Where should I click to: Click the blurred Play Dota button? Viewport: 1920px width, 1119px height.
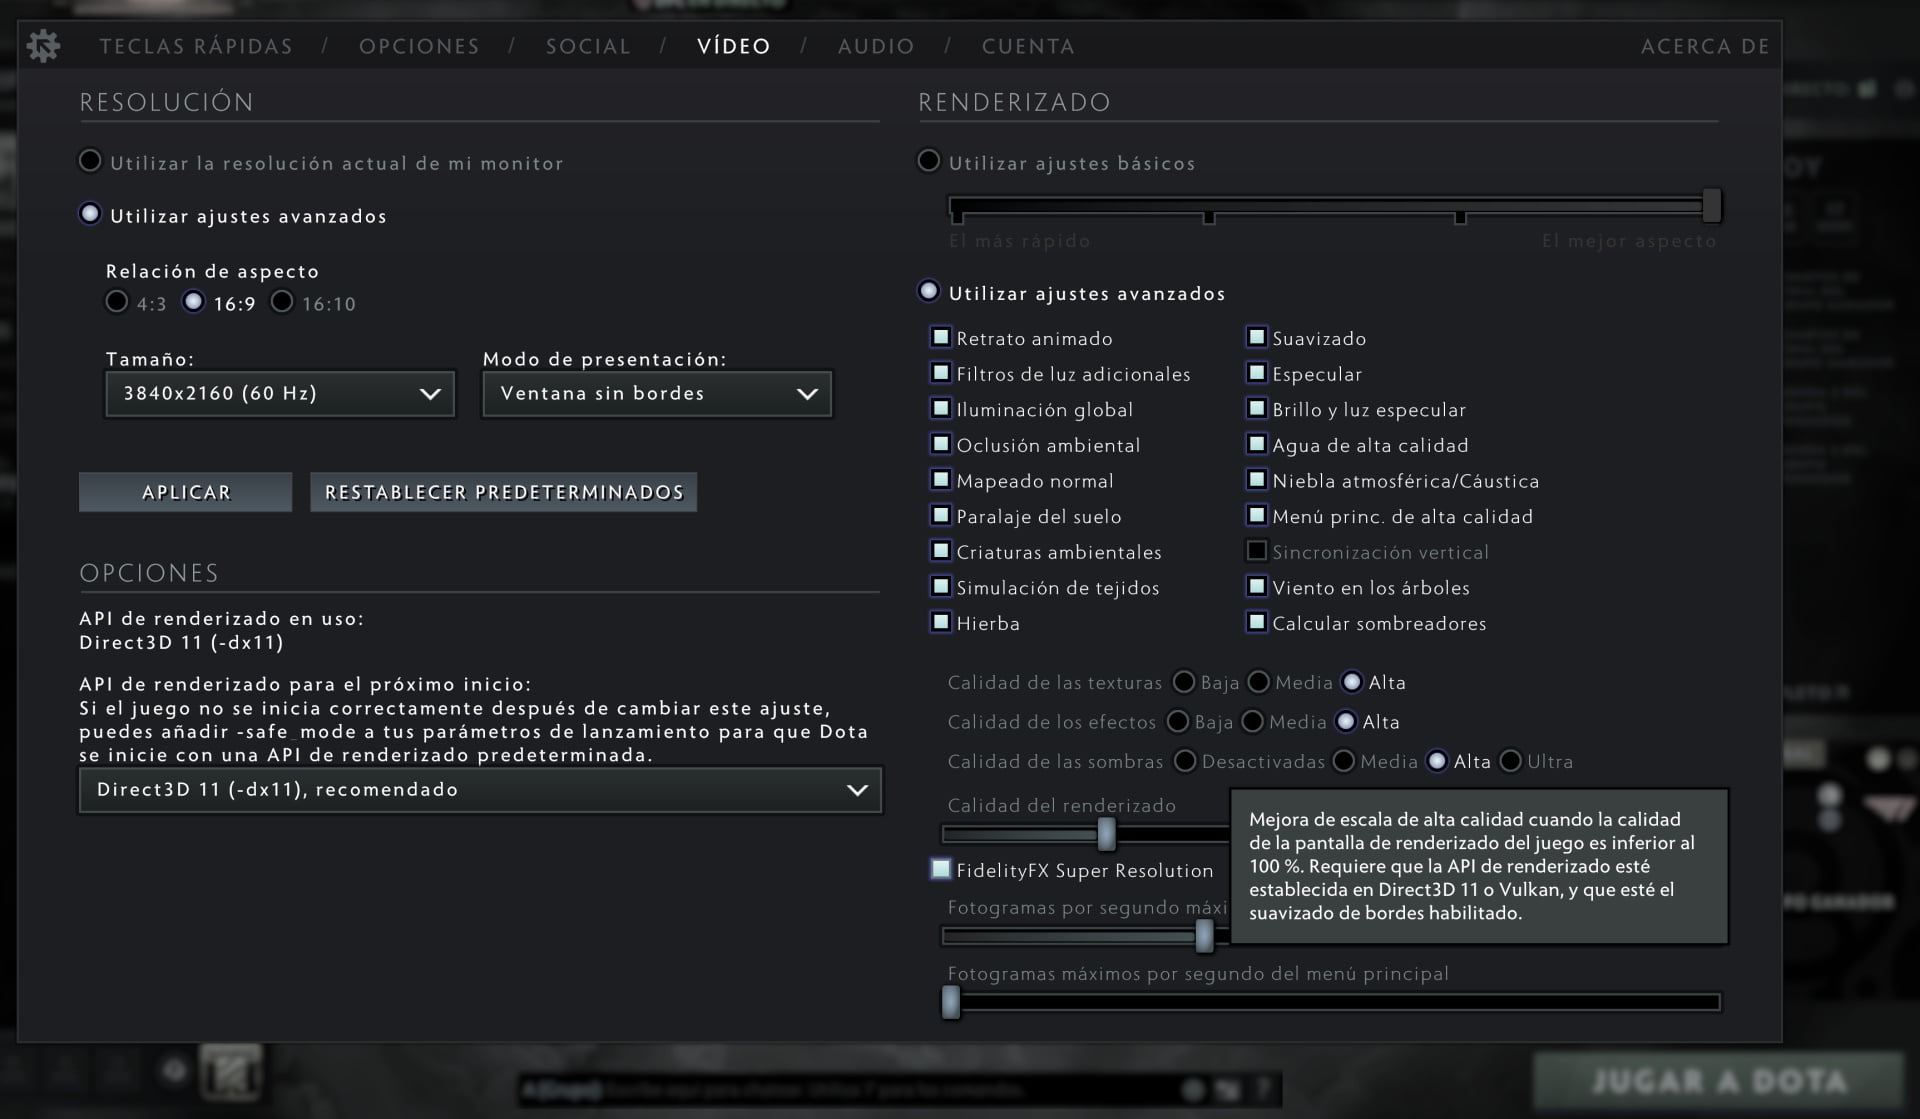(1717, 1081)
